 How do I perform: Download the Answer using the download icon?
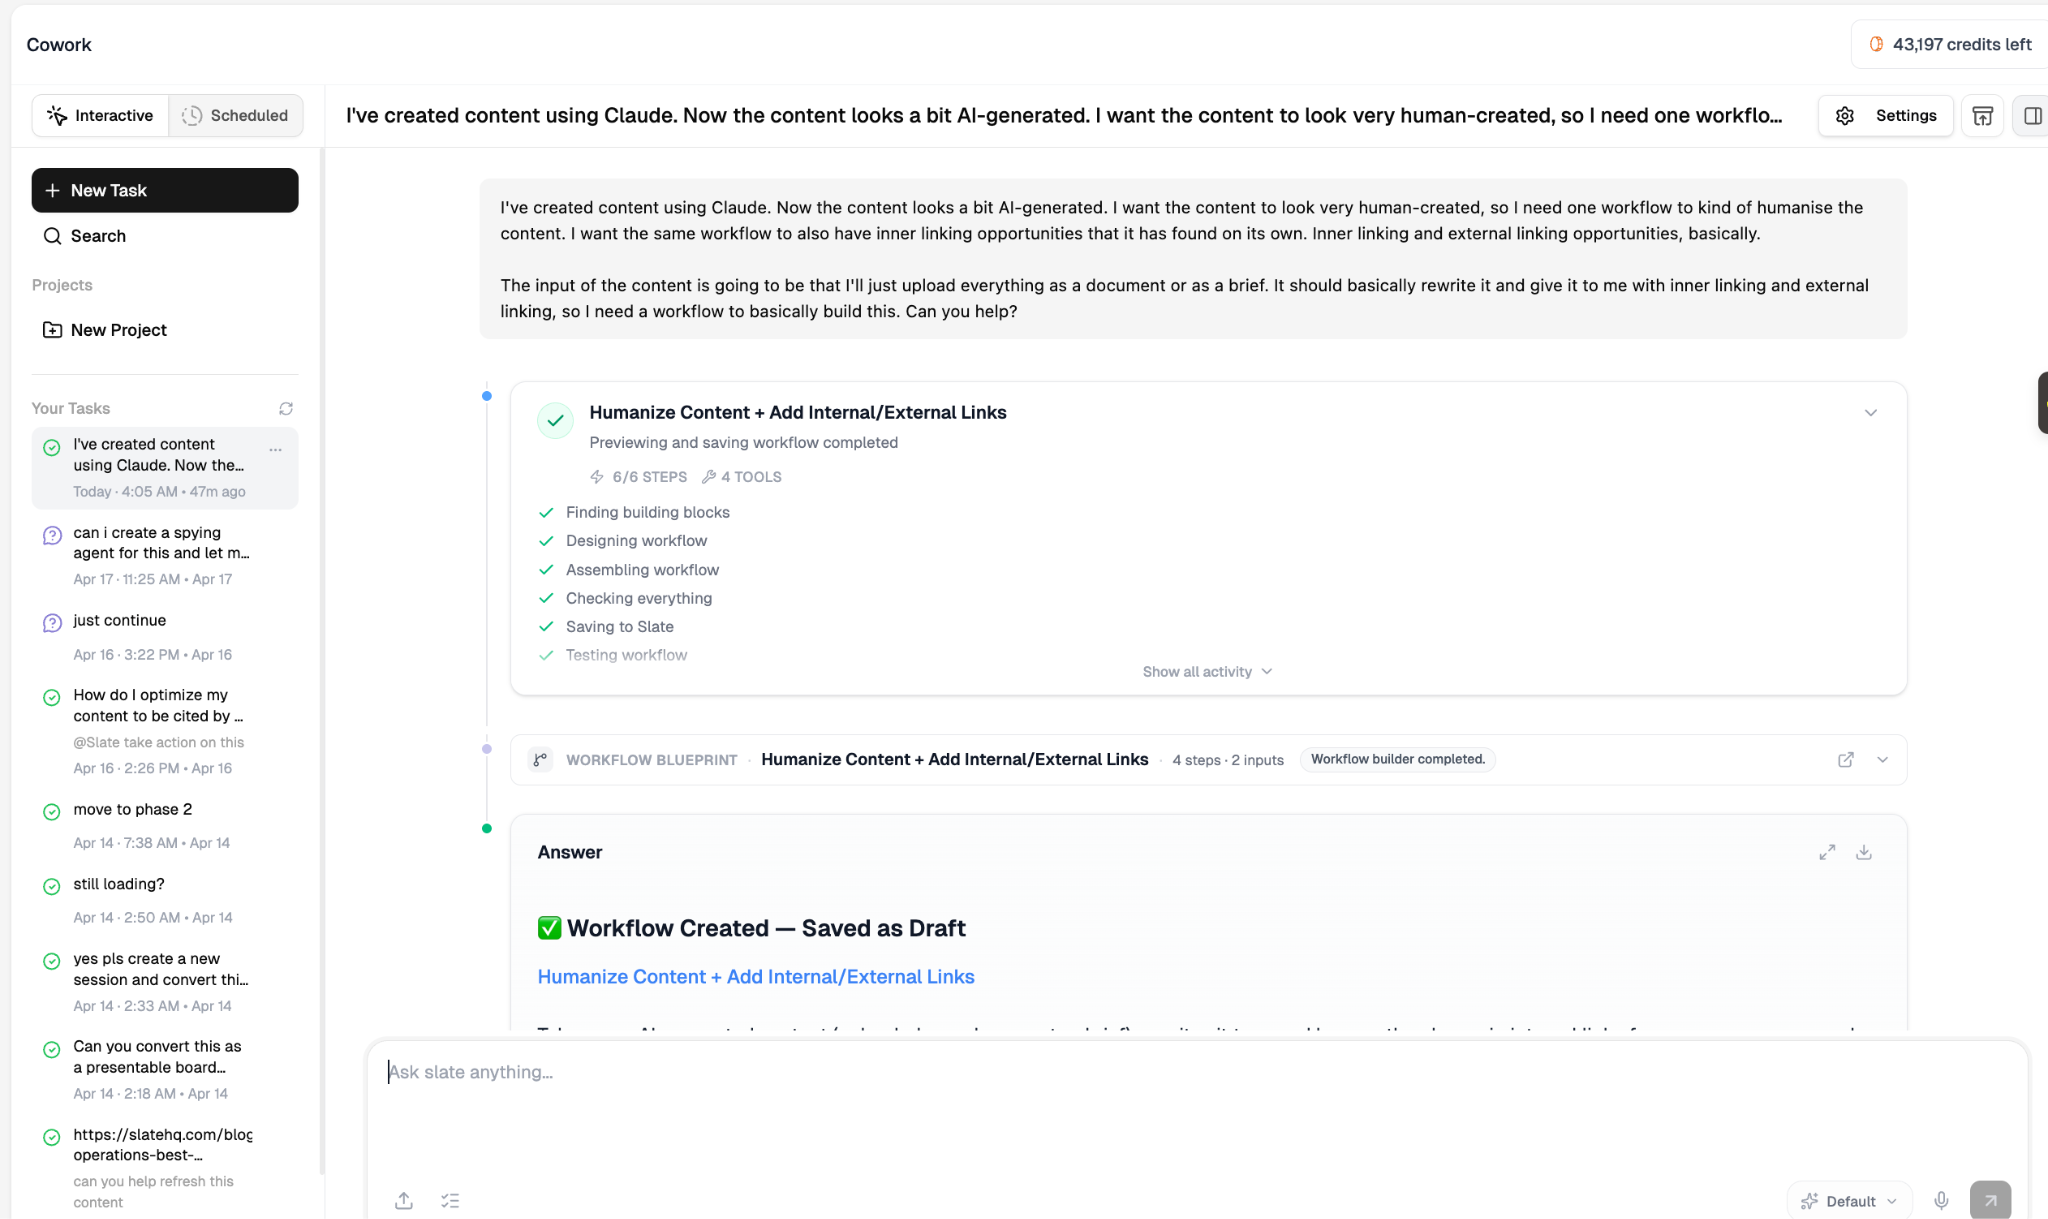tap(1864, 852)
